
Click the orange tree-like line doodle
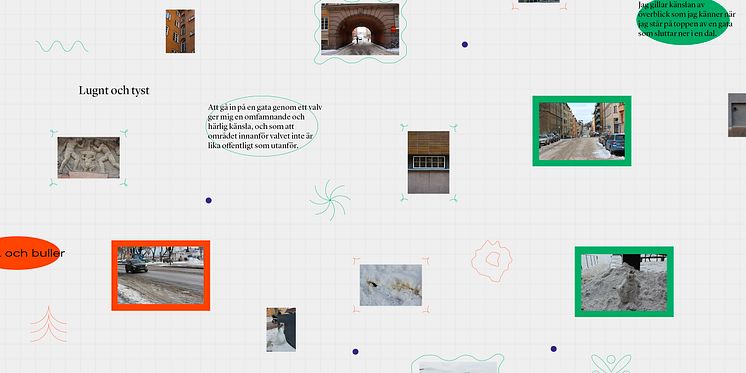click(x=48, y=324)
